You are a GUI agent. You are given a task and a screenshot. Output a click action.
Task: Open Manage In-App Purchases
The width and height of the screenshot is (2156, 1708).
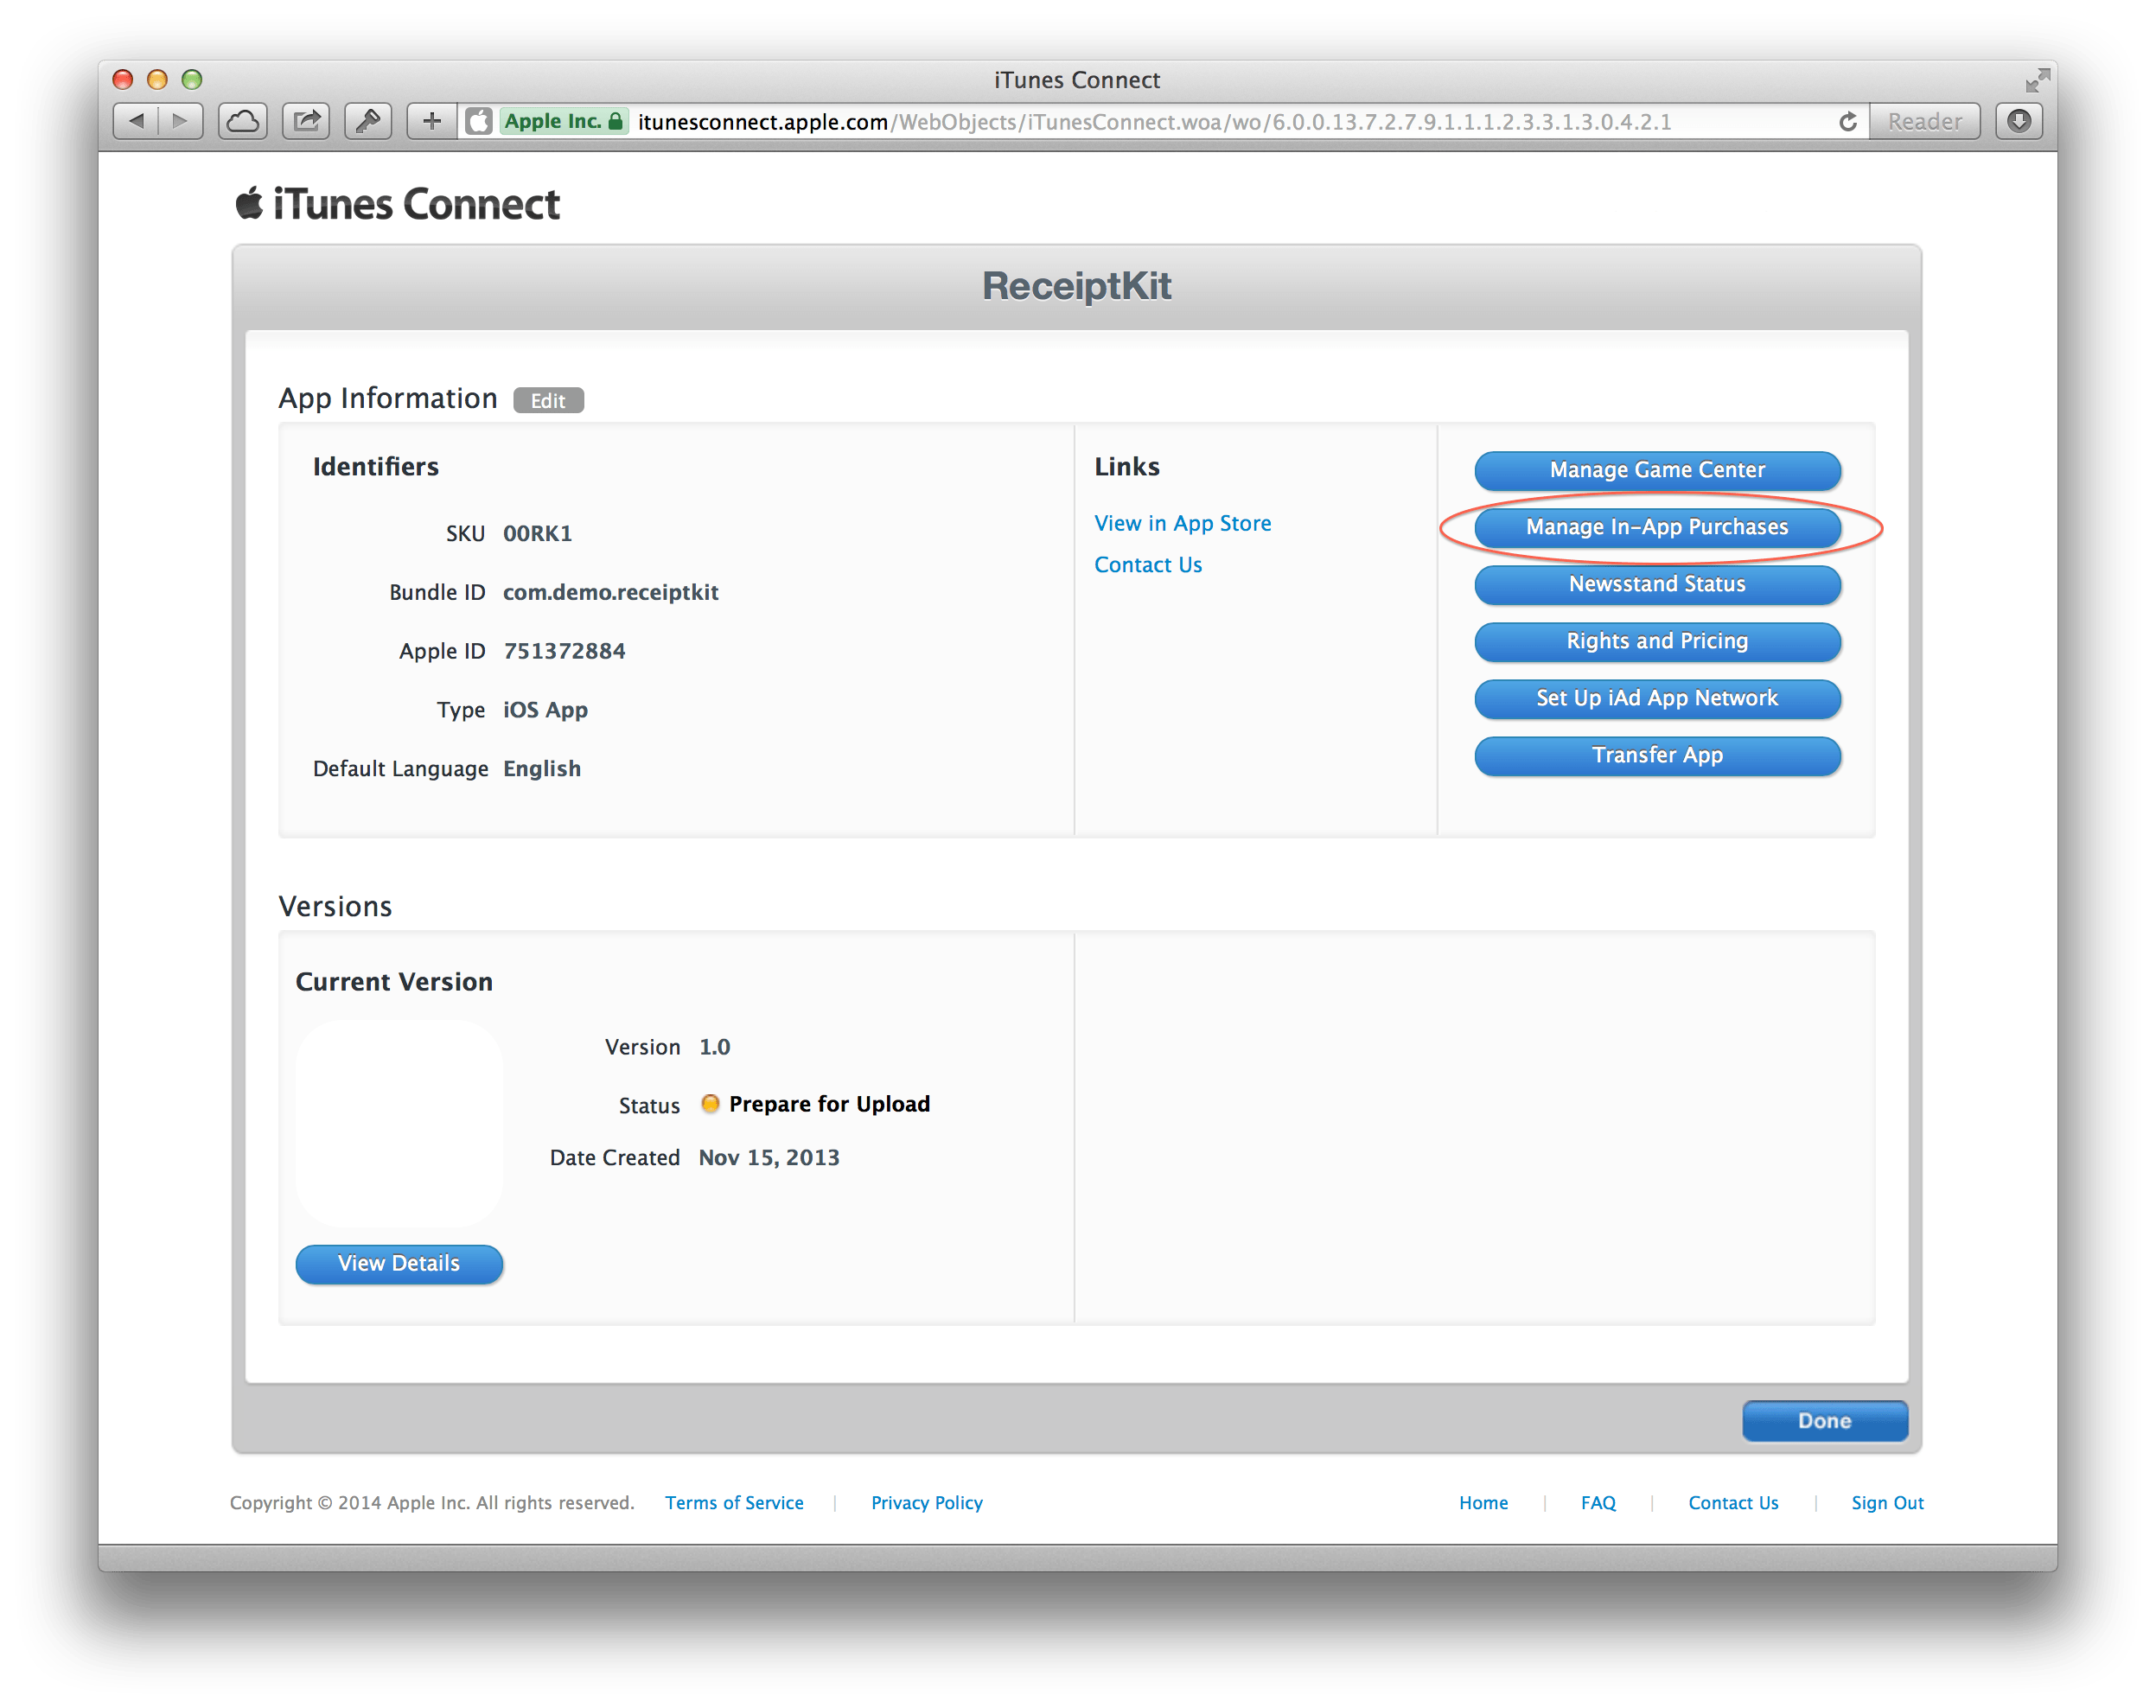click(1657, 527)
